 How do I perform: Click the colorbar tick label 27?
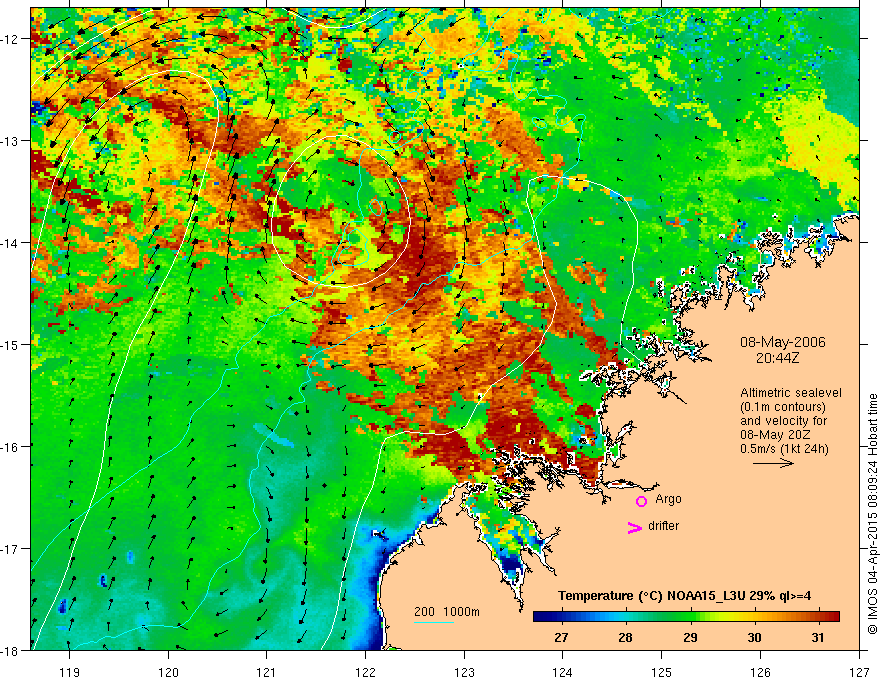(561, 638)
